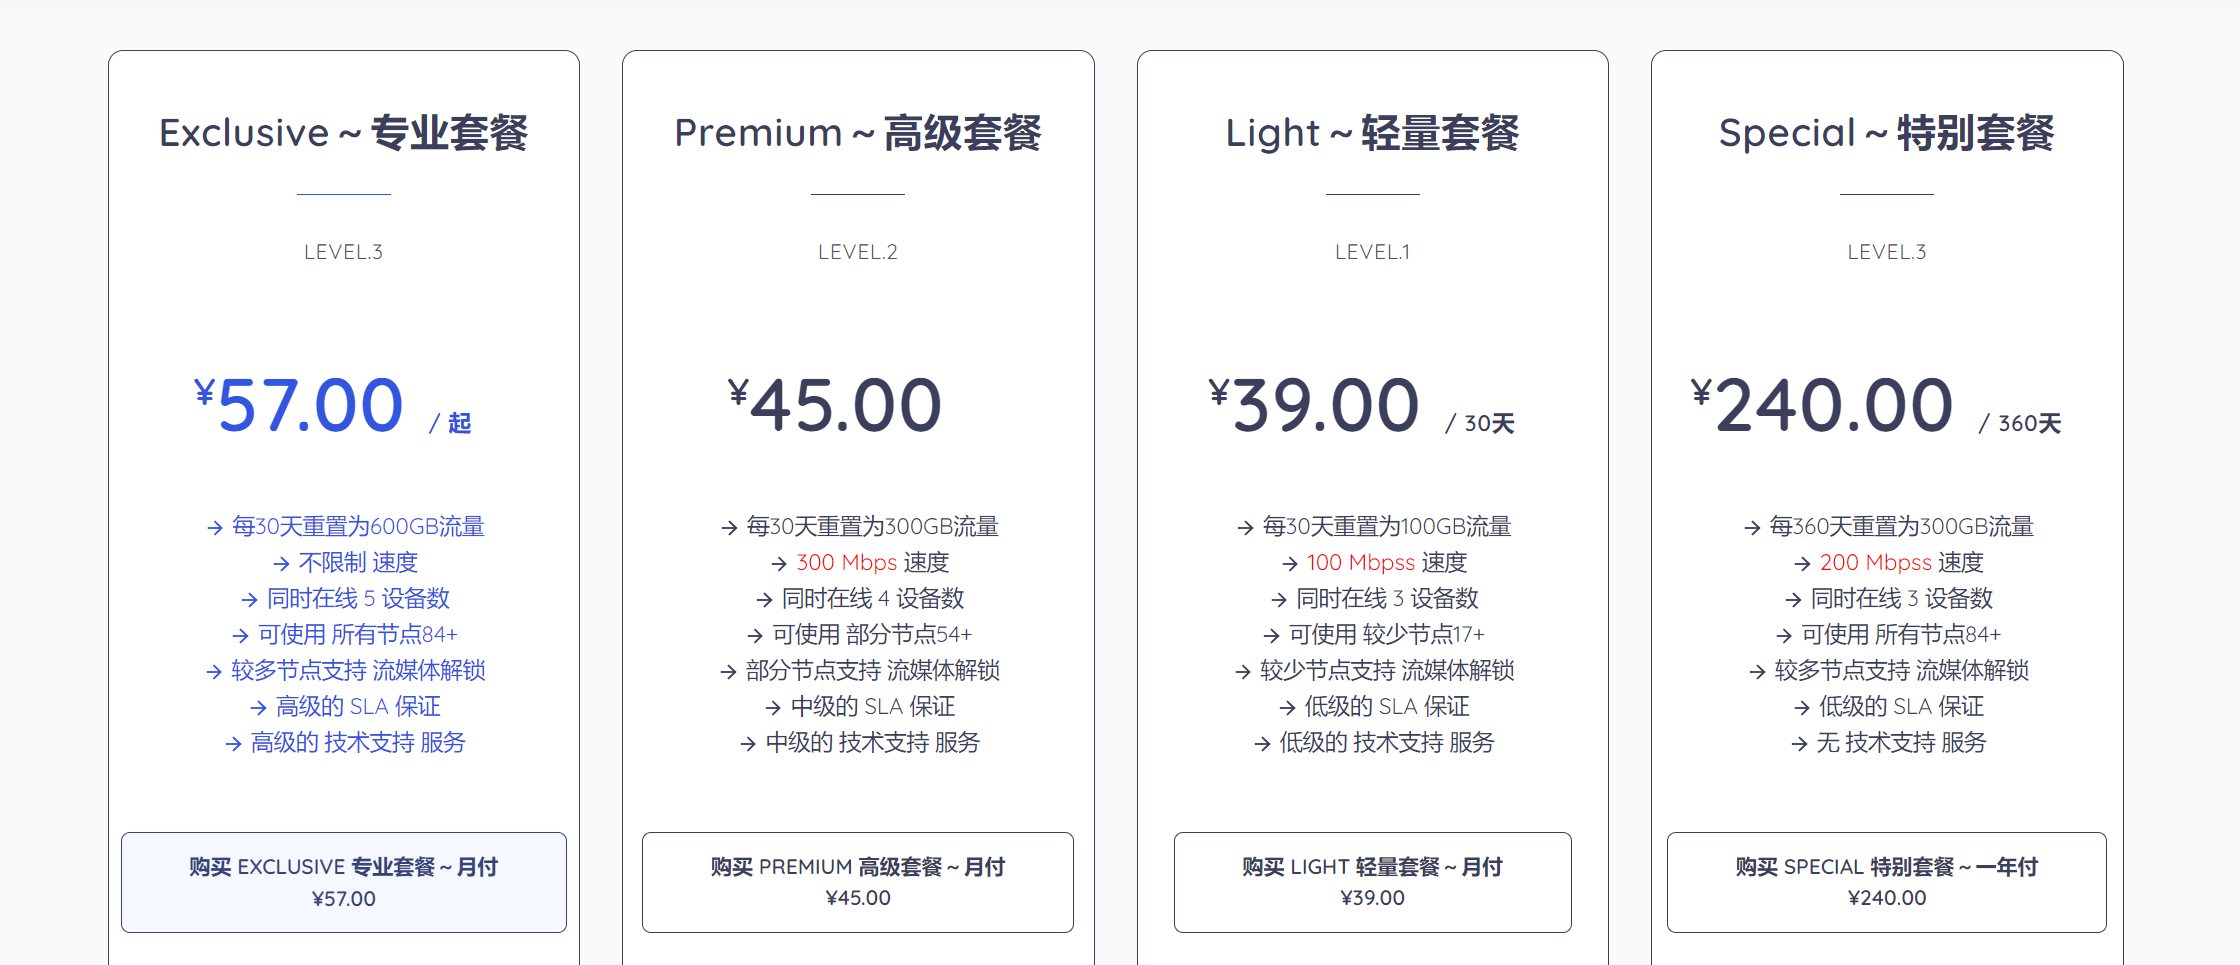This screenshot has width=2240, height=965.
Task: Click the ¥240.00 / 360天 price
Action: pos(1887,405)
